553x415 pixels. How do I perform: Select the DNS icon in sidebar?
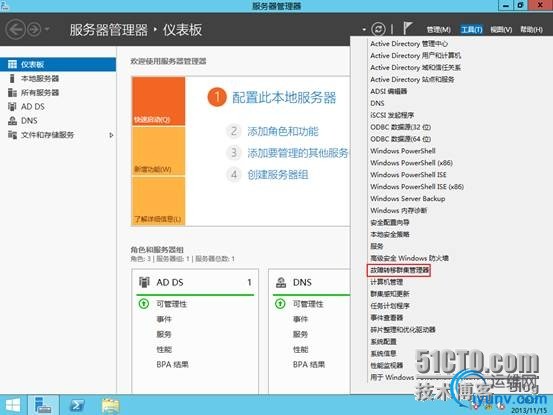(12, 121)
